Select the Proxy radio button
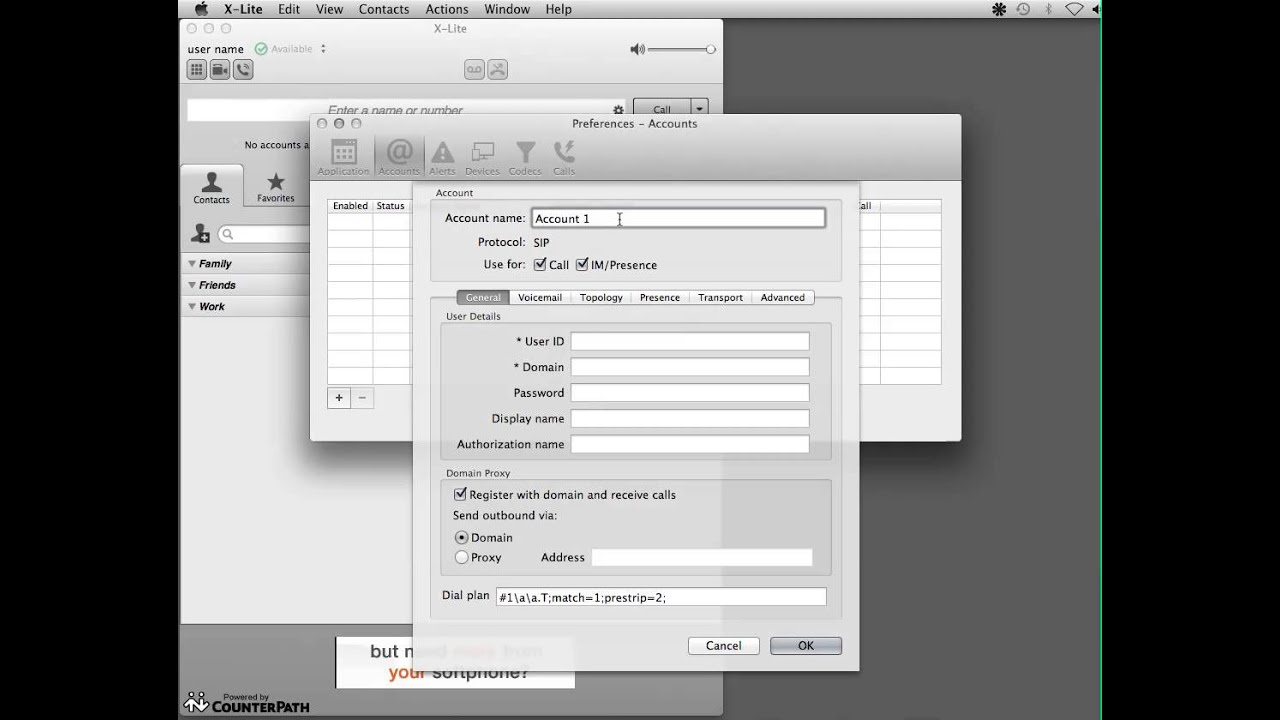This screenshot has width=1280, height=720. (x=461, y=557)
